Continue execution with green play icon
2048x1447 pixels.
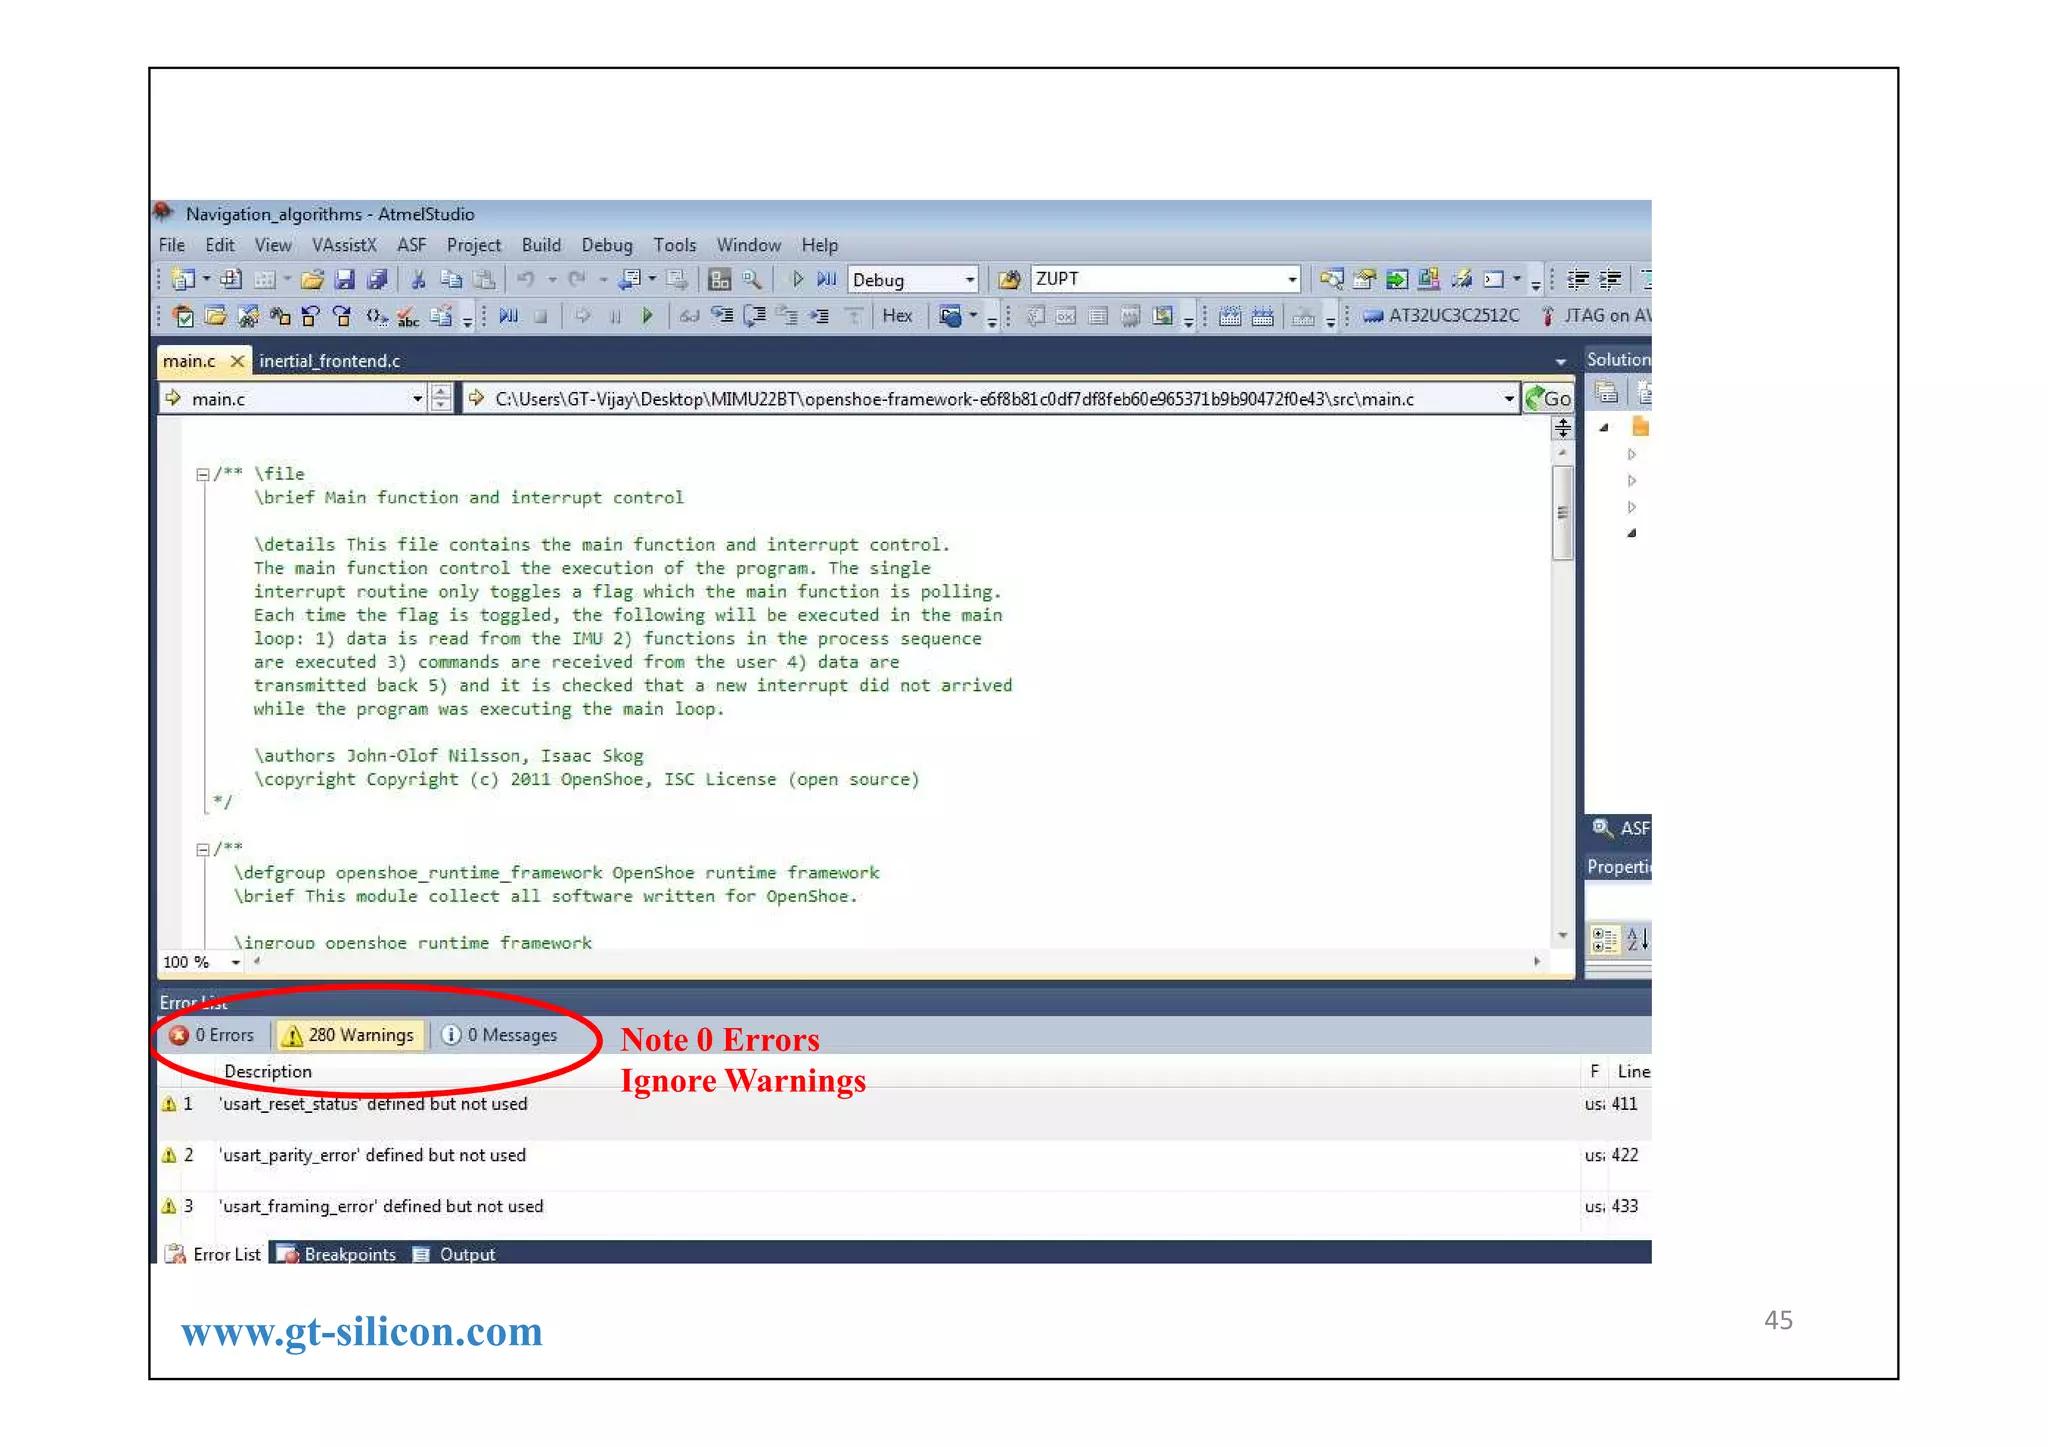tap(647, 316)
